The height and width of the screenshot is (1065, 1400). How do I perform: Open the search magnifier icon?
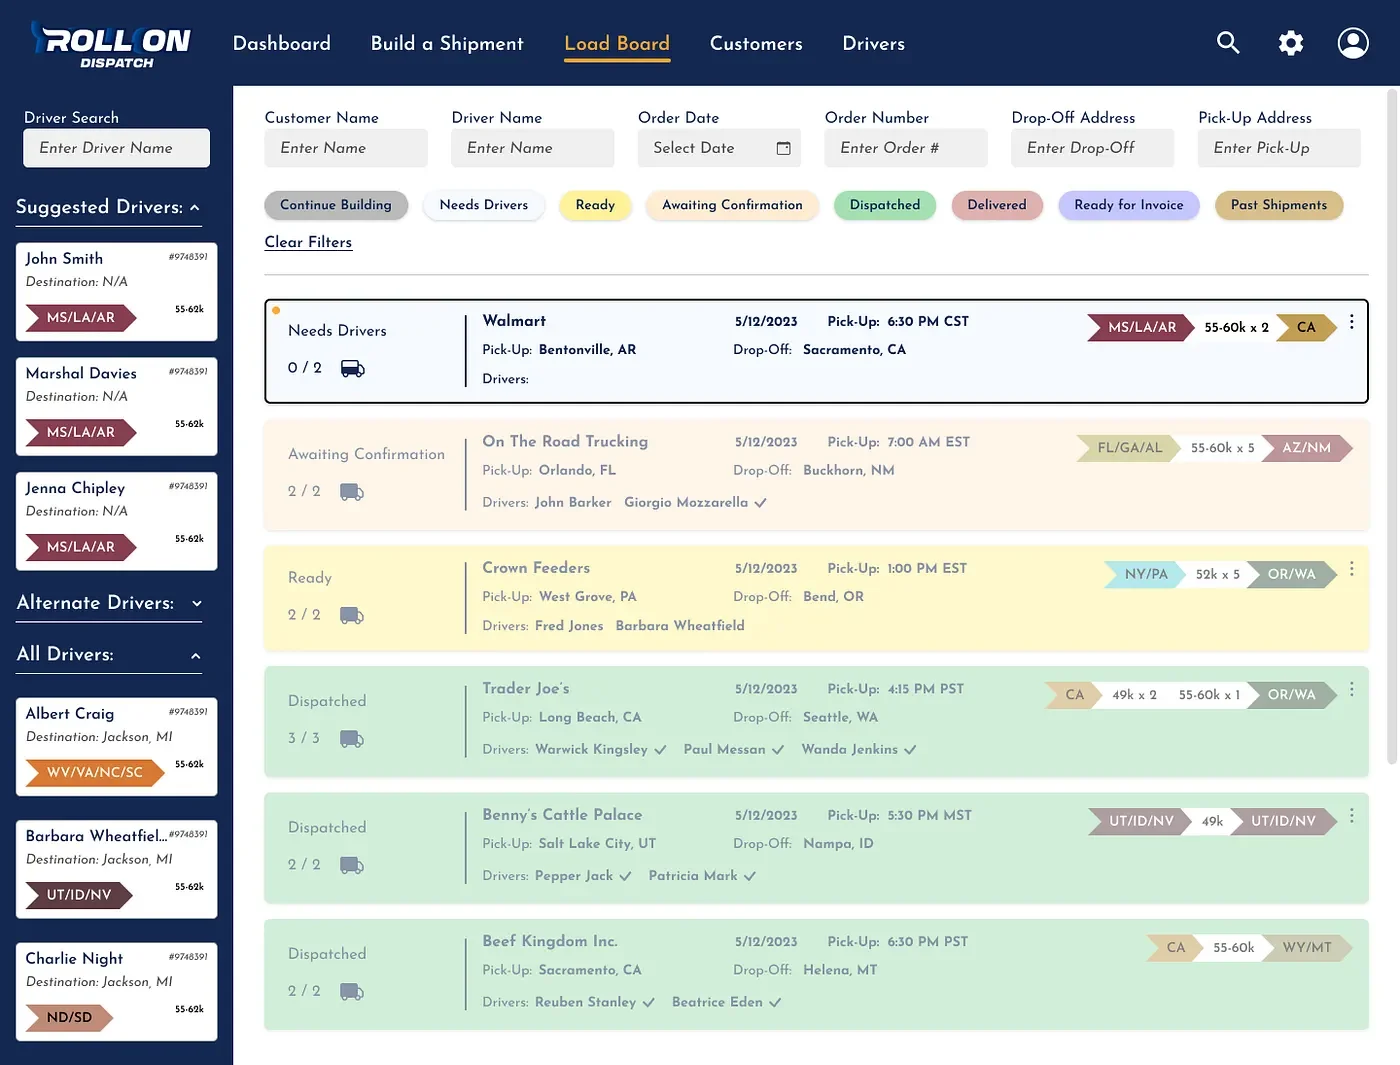pyautogui.click(x=1228, y=43)
